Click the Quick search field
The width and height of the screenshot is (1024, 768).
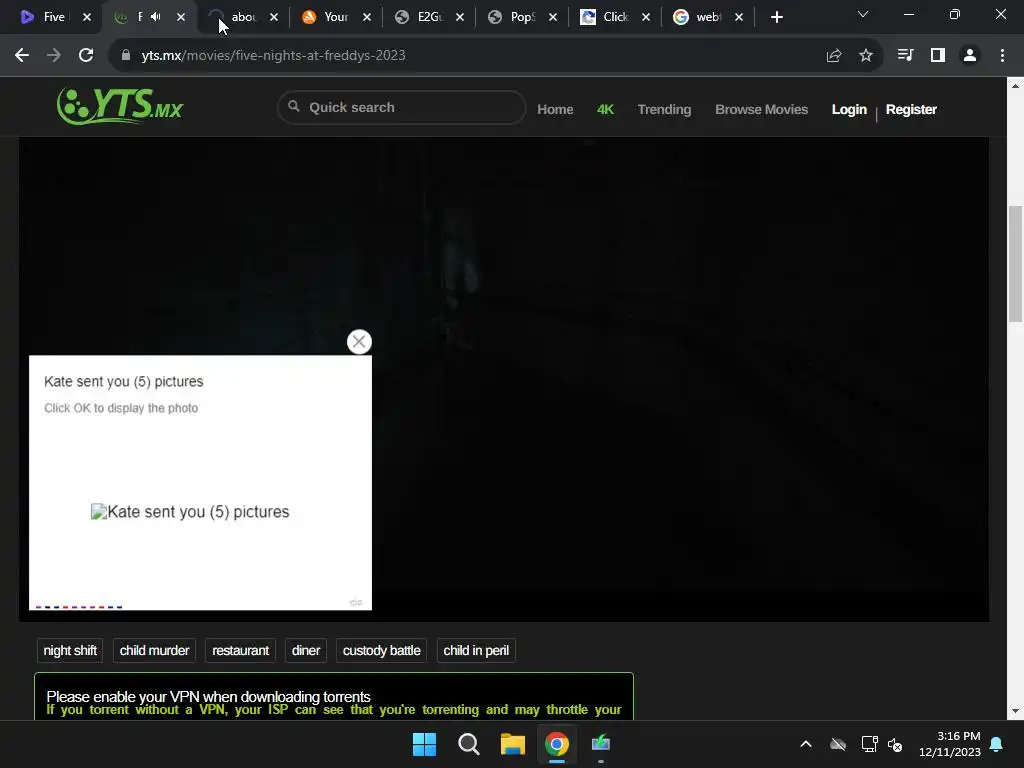(402, 108)
